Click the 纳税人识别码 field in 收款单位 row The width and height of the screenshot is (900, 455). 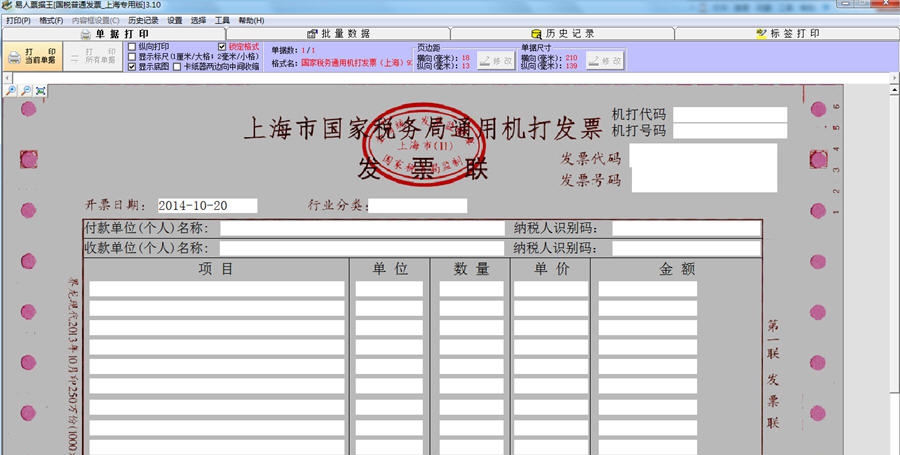tap(686, 248)
